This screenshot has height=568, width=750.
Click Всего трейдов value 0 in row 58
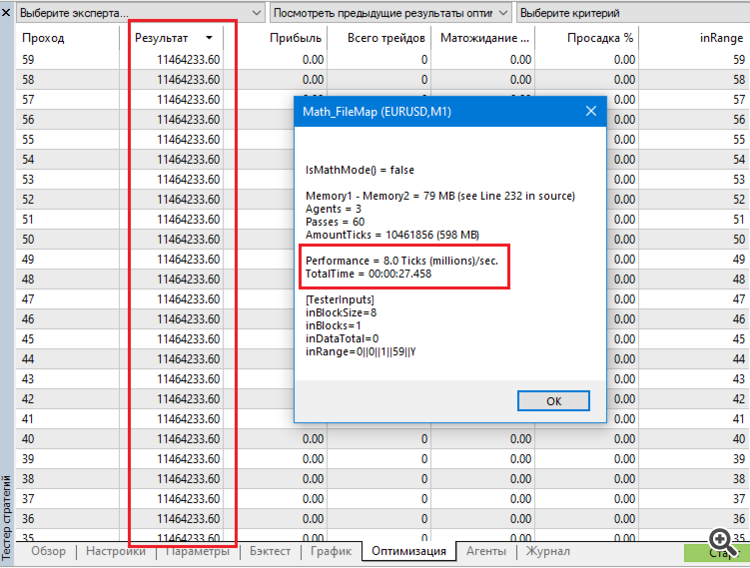point(424,80)
